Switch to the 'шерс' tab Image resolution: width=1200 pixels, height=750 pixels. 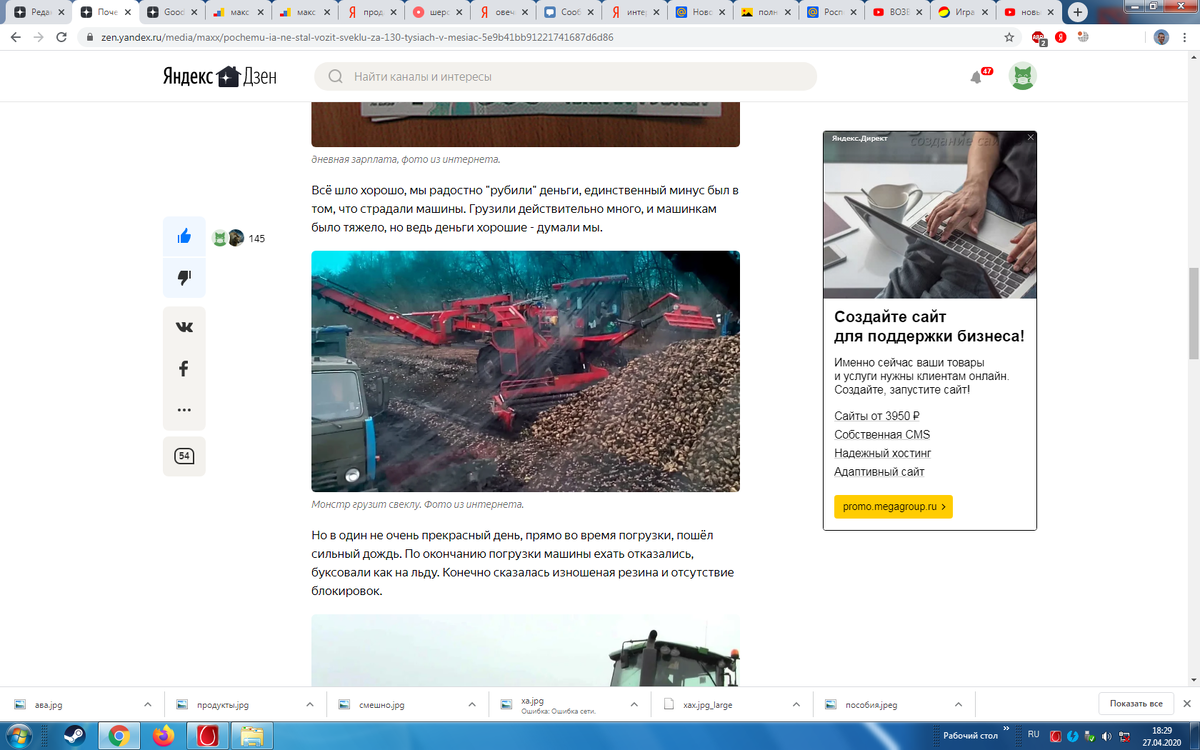(436, 12)
